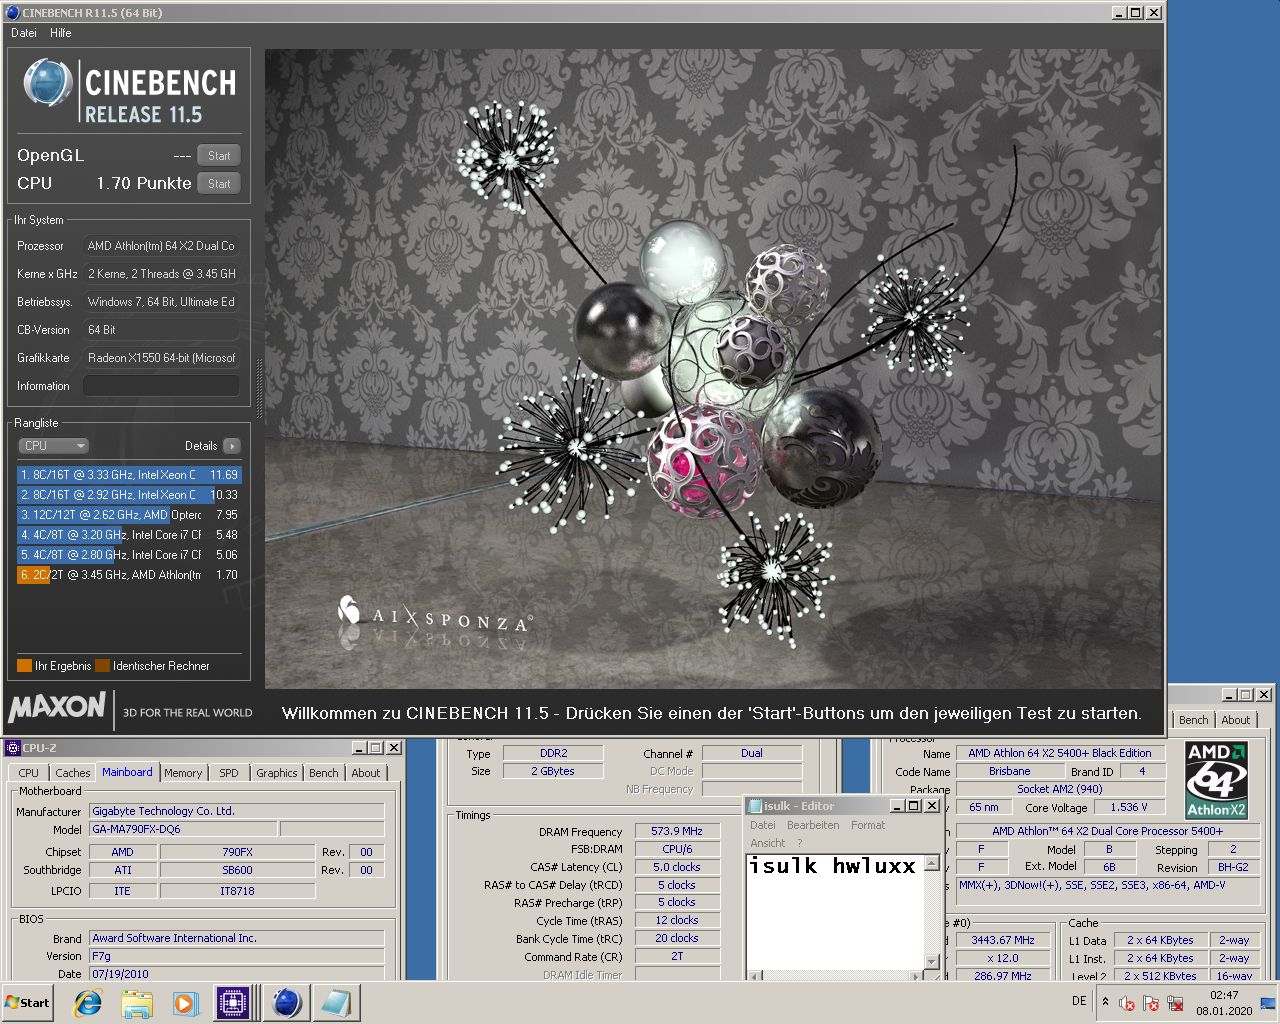
Task: Click the Dual channel value
Action: coord(752,753)
